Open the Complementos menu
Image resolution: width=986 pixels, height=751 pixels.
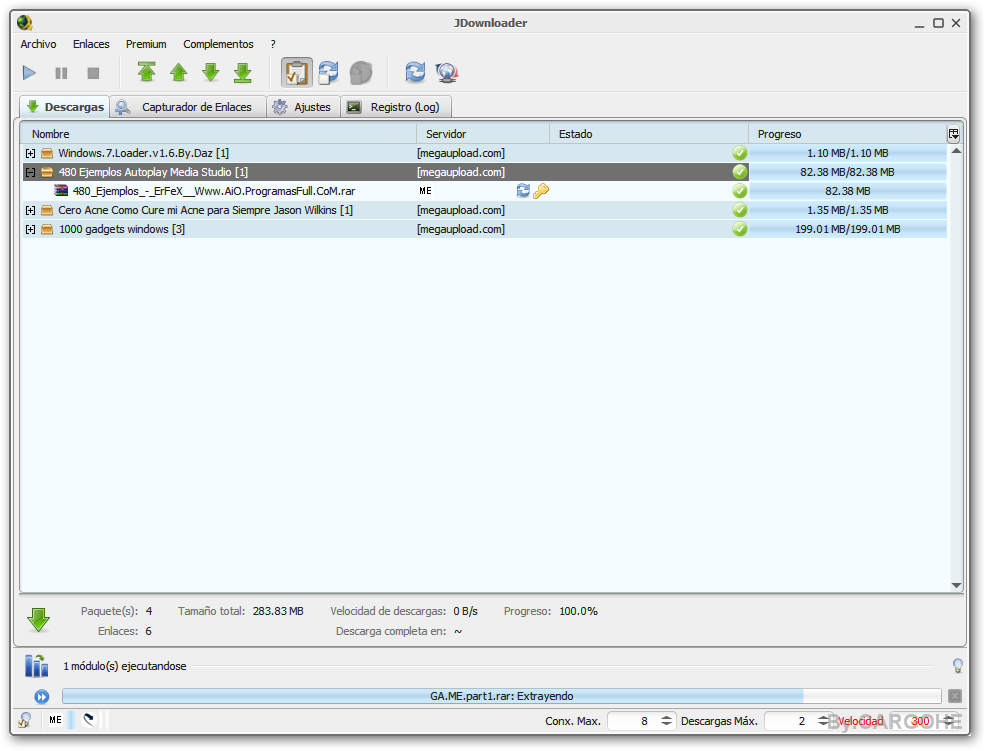(x=218, y=44)
